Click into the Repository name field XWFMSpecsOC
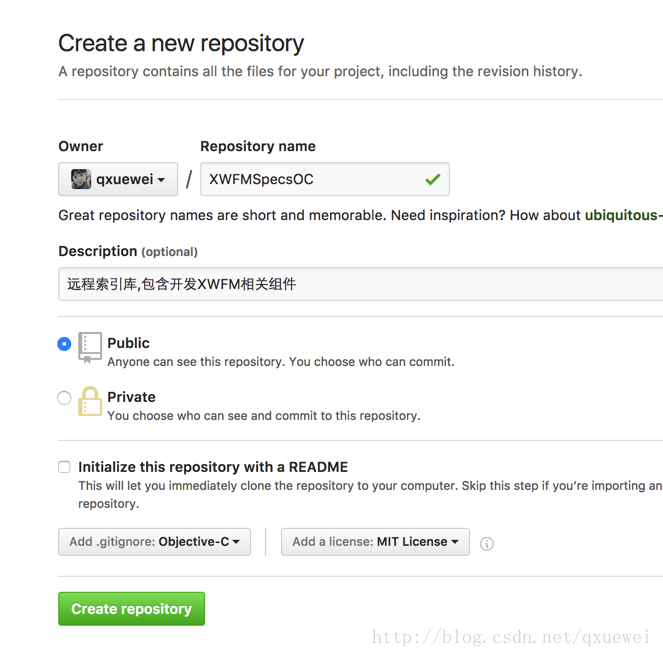663x657 pixels. [325, 179]
